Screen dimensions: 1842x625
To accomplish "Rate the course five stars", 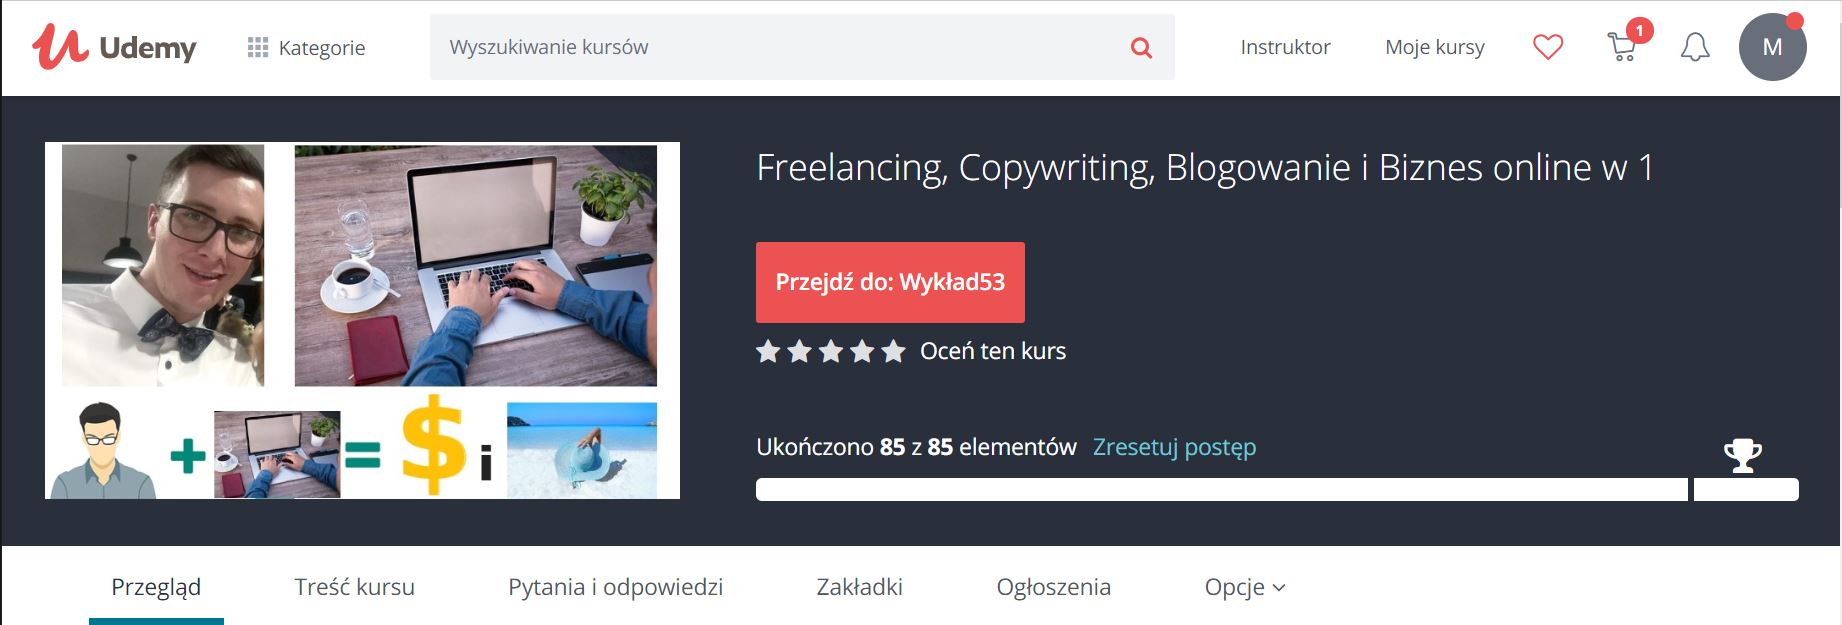I will [x=894, y=351].
